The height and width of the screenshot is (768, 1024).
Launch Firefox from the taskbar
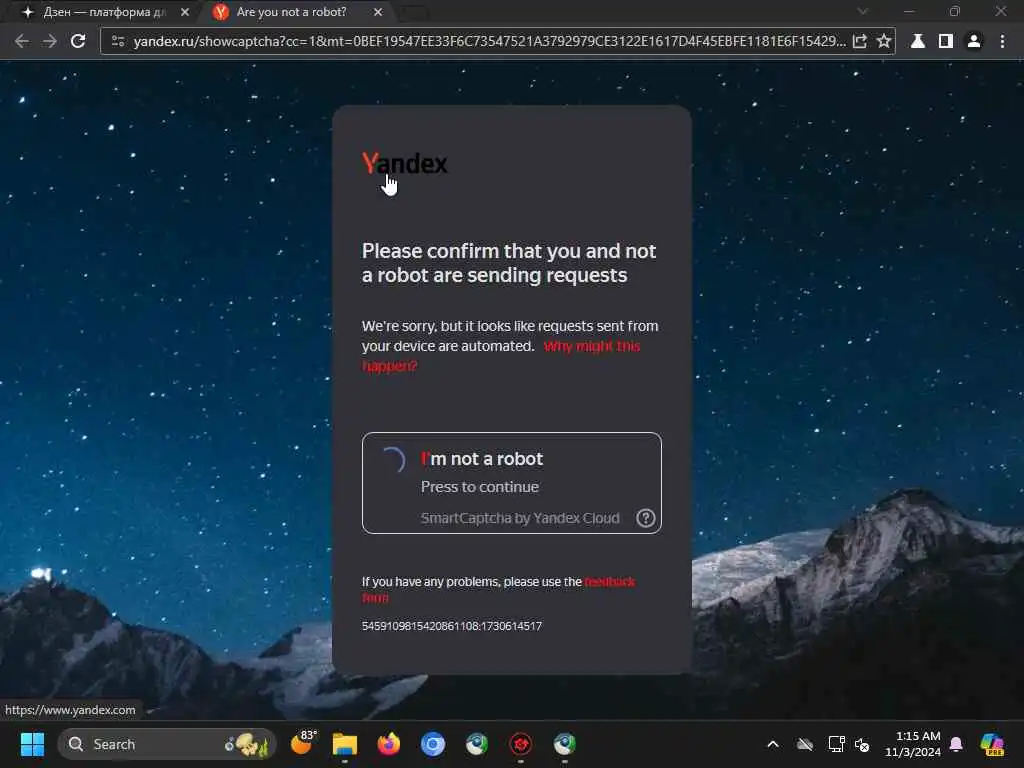click(389, 744)
